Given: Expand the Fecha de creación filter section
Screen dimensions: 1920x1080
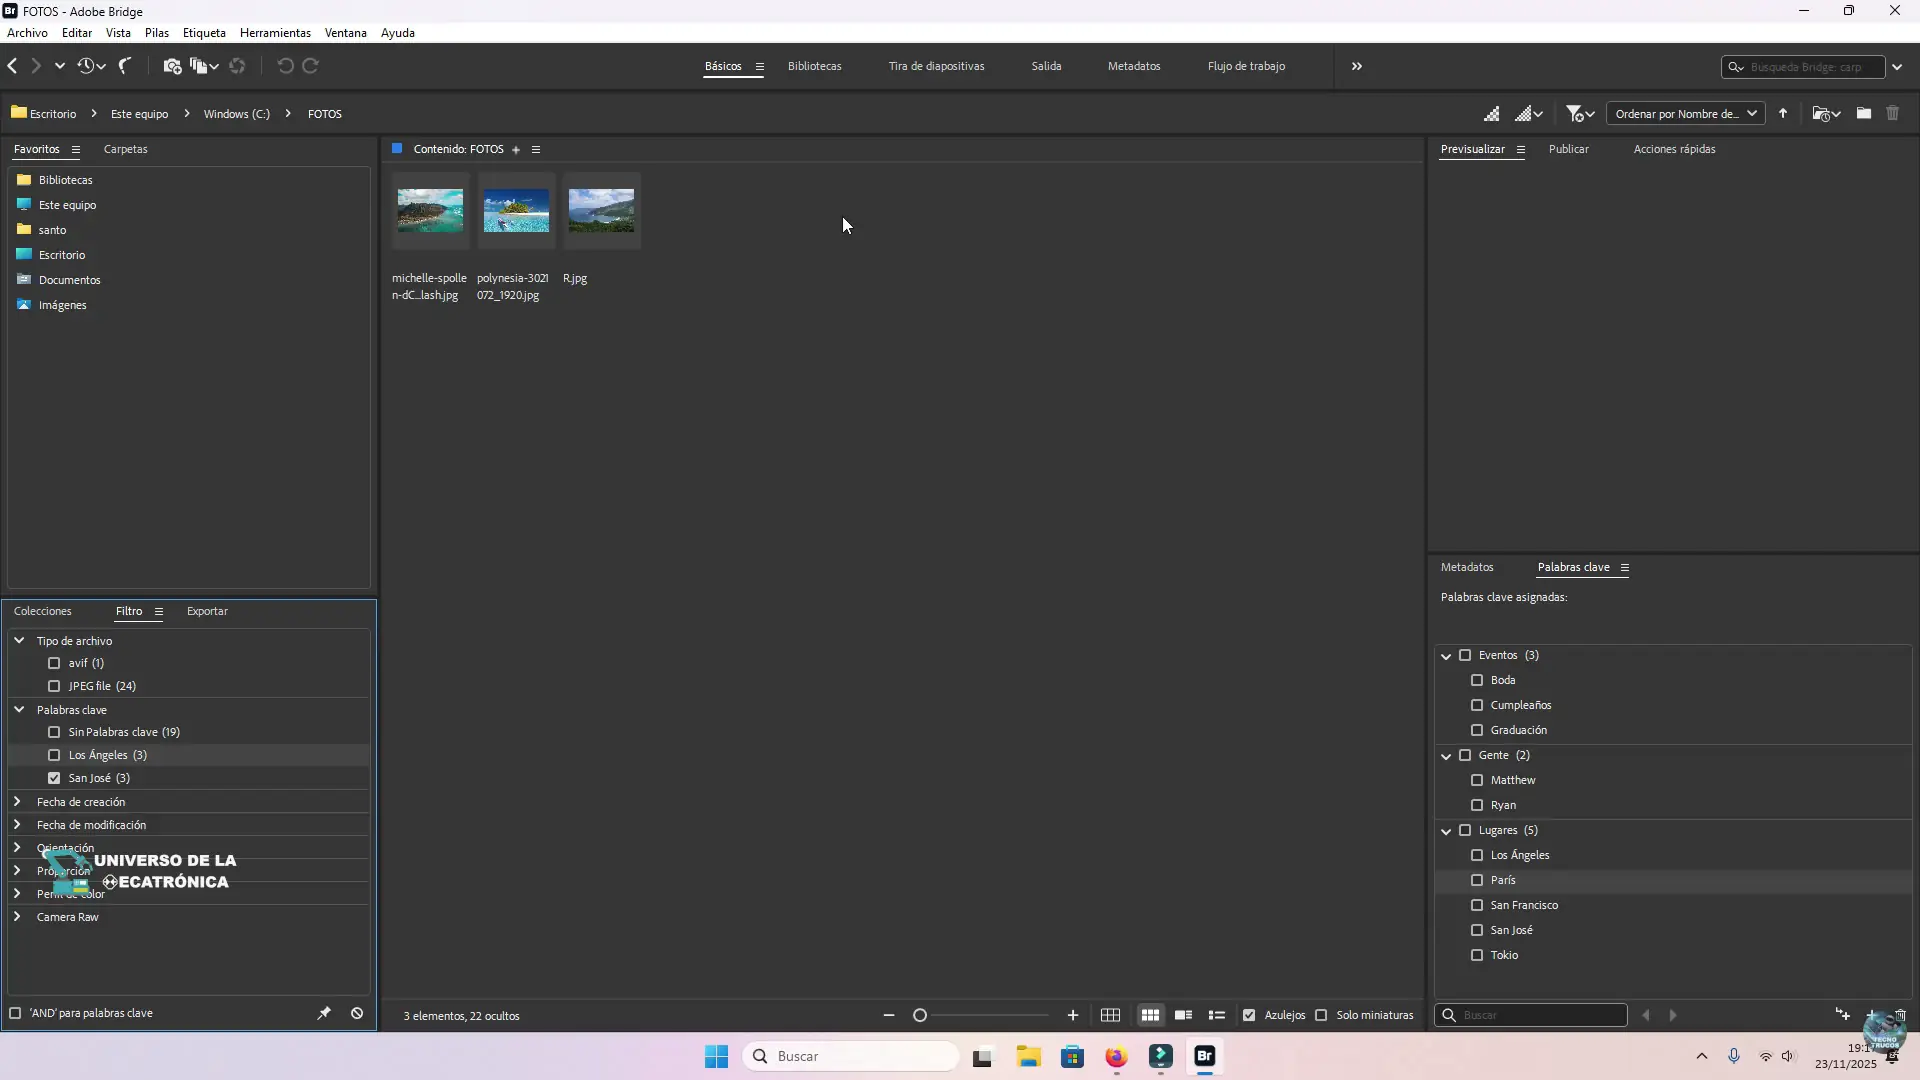Looking at the screenshot, I should click(x=17, y=801).
